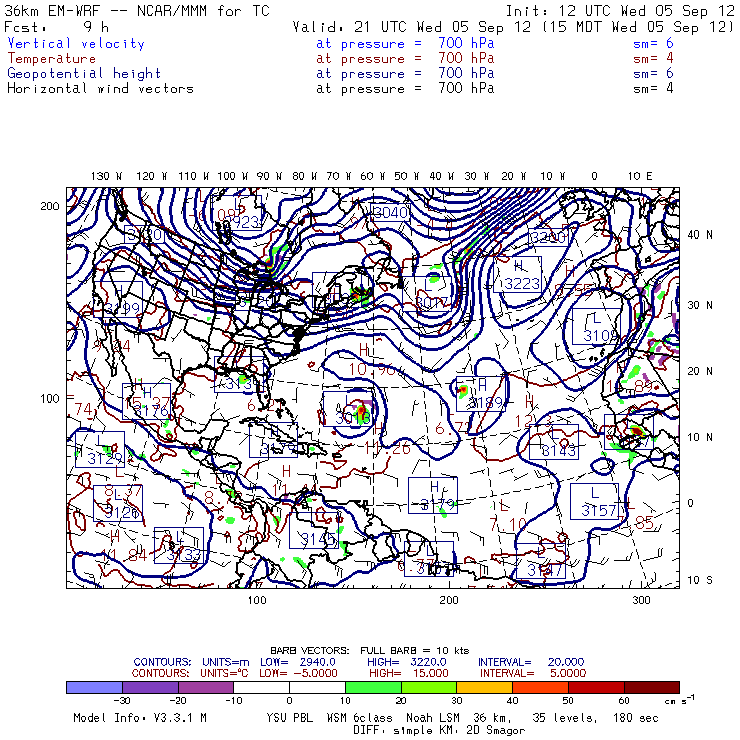Click the 'LOW= 2940.0' contour value

tap(298, 662)
